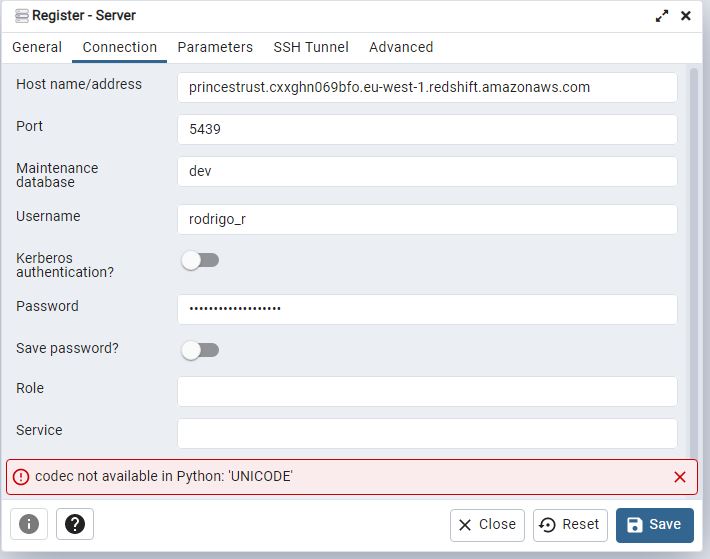Click the Close button in the footer
The height and width of the screenshot is (559, 710).
[487, 524]
